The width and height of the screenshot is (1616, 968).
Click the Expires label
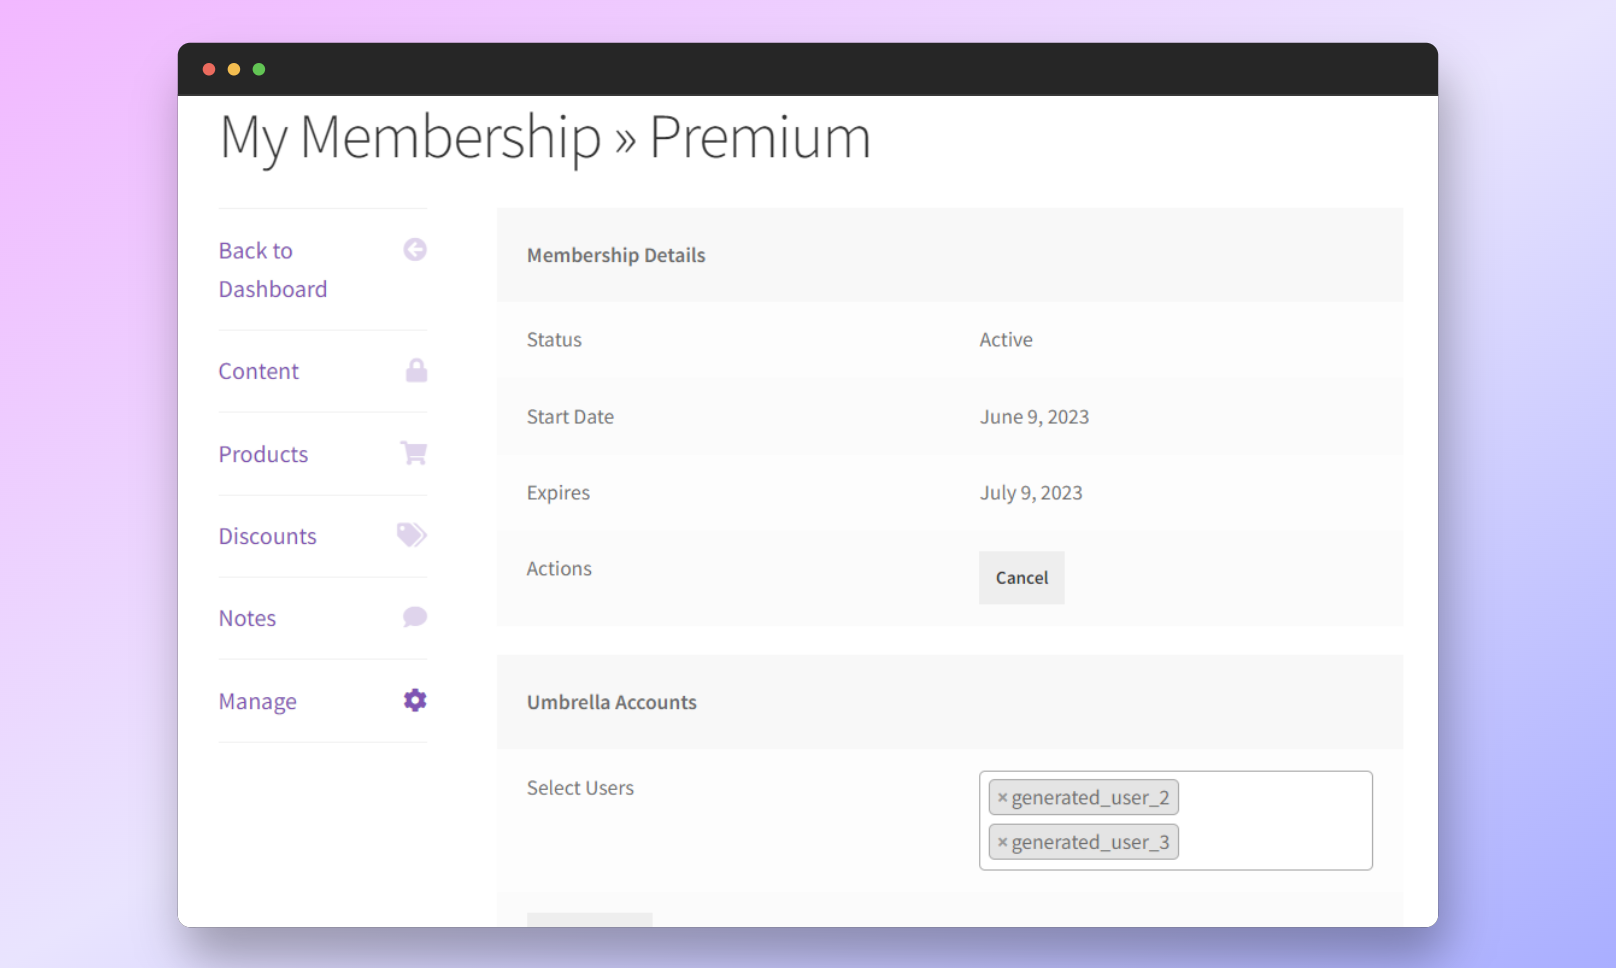tap(558, 493)
